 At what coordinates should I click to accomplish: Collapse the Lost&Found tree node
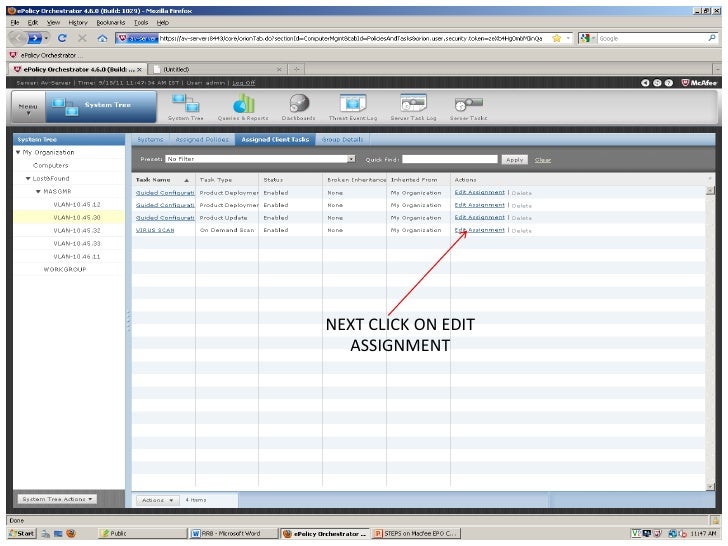coord(28,178)
